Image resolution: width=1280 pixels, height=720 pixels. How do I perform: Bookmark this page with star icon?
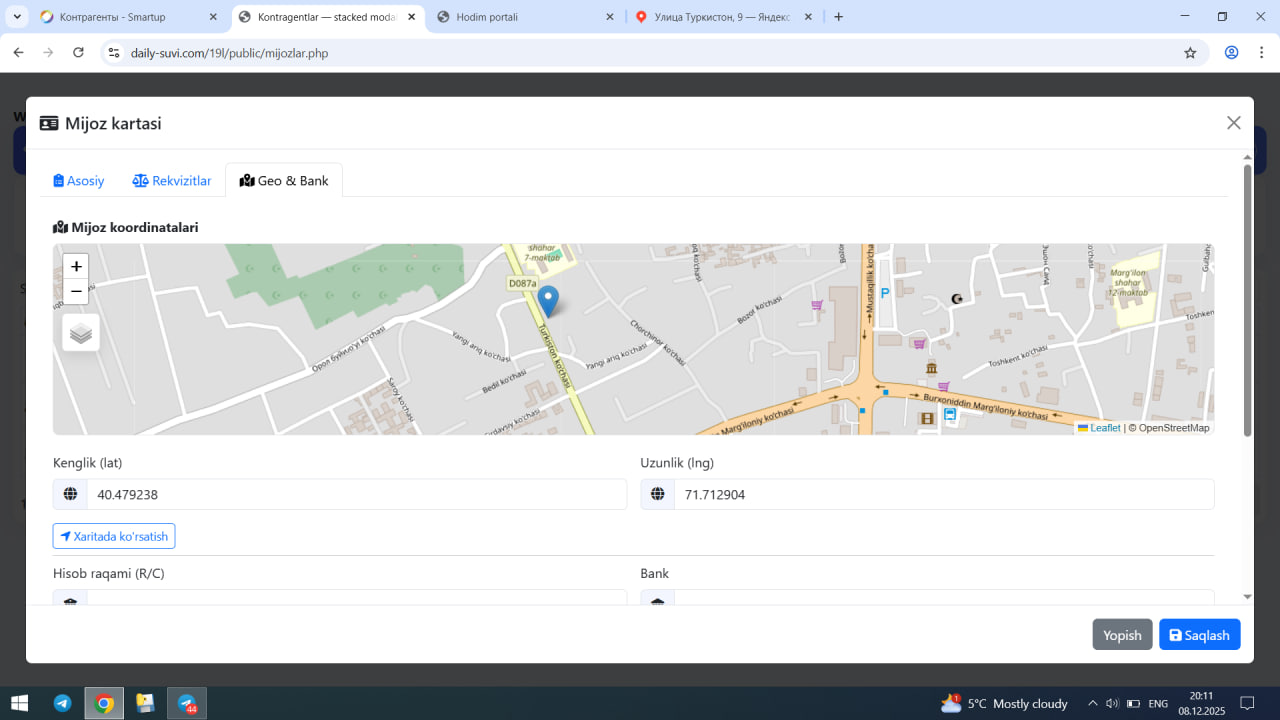pos(1190,53)
